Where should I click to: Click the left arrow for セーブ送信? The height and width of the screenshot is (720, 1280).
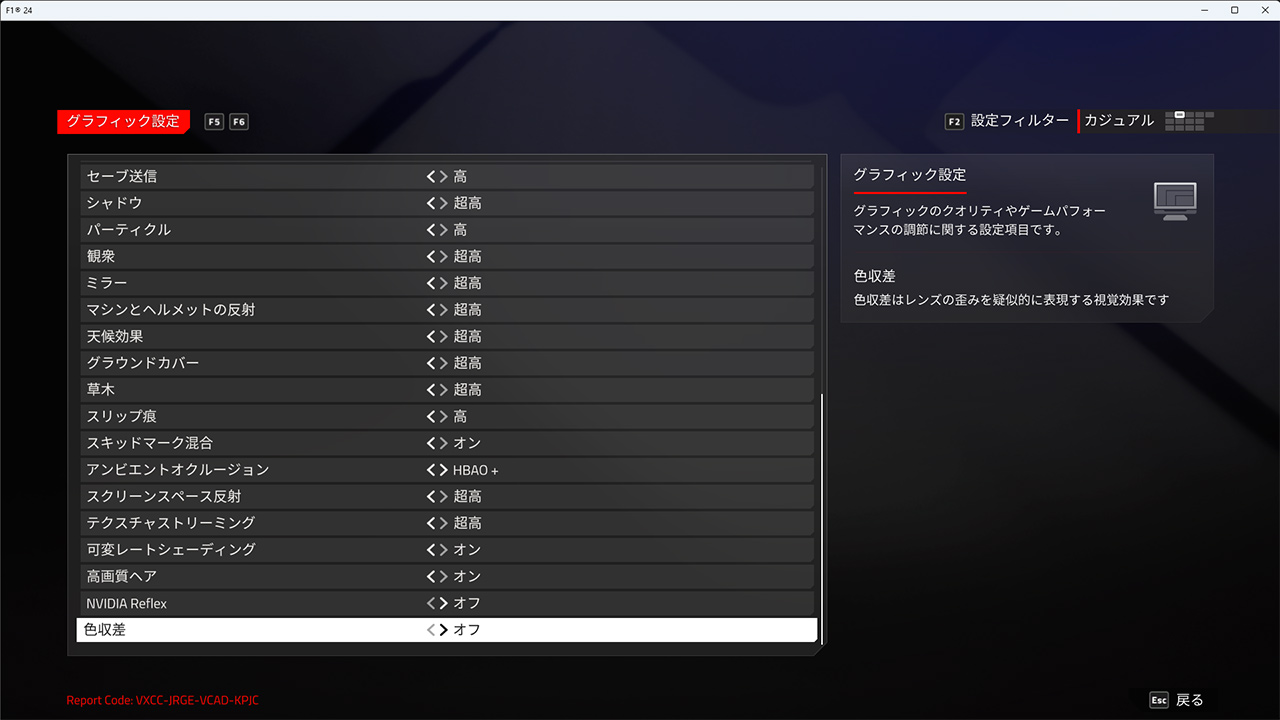[x=431, y=176]
